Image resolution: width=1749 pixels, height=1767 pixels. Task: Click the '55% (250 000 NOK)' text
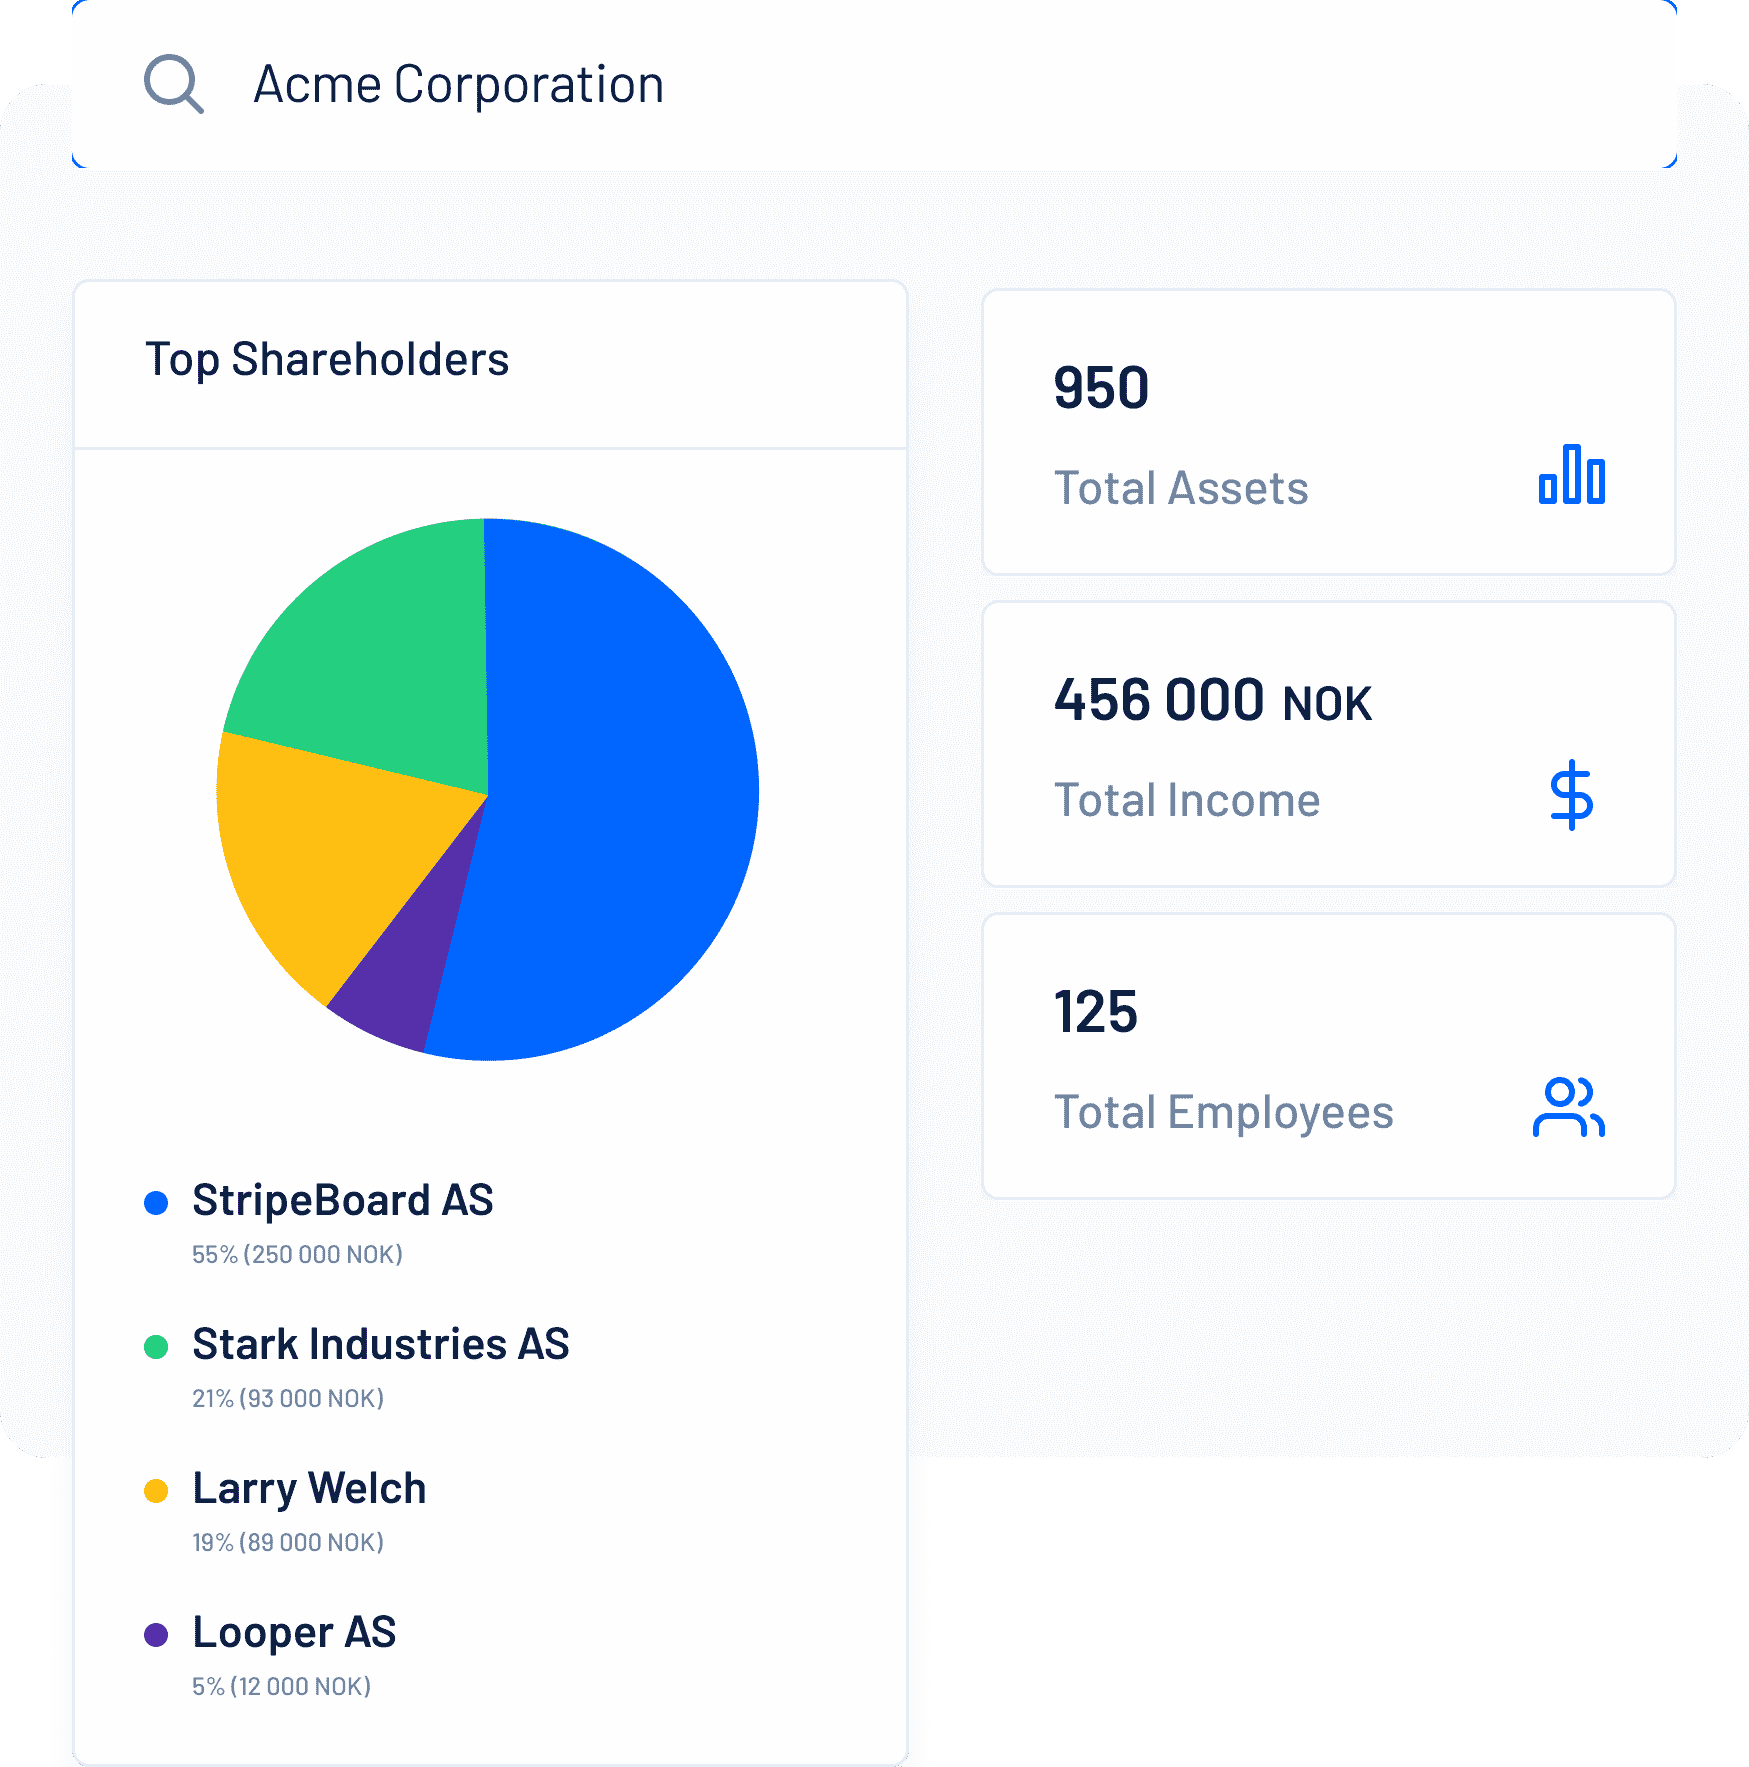click(297, 1254)
